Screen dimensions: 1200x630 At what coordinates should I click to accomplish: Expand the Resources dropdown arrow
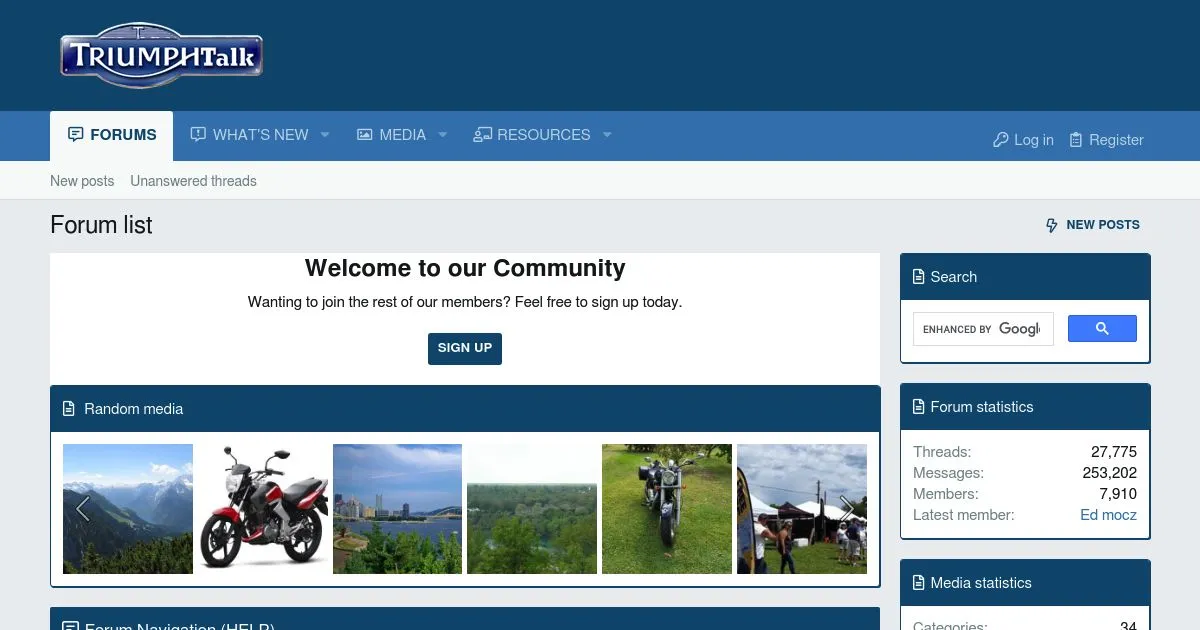coord(606,135)
